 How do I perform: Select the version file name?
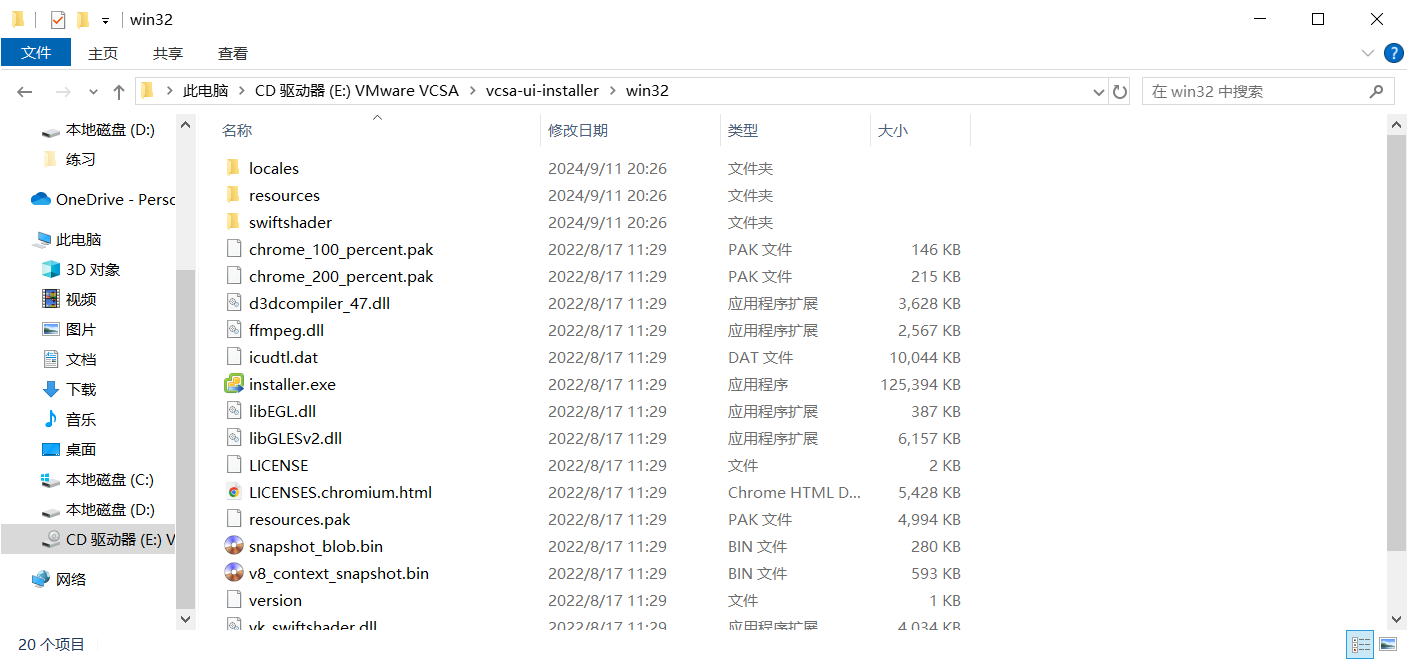[x=275, y=600]
